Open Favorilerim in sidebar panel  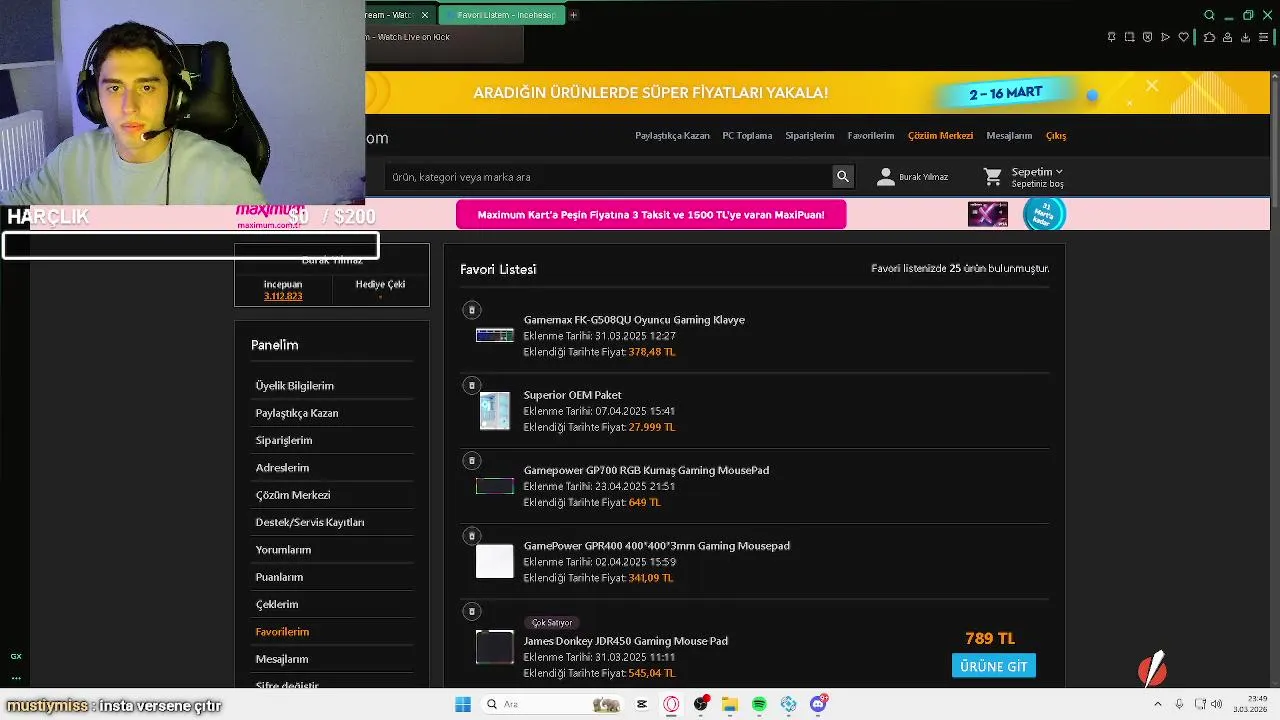pyautogui.click(x=282, y=632)
